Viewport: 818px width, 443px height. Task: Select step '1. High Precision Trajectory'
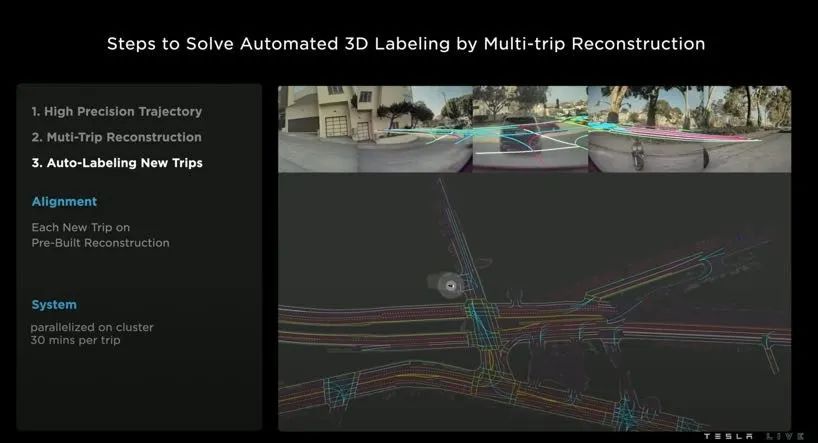[116, 112]
